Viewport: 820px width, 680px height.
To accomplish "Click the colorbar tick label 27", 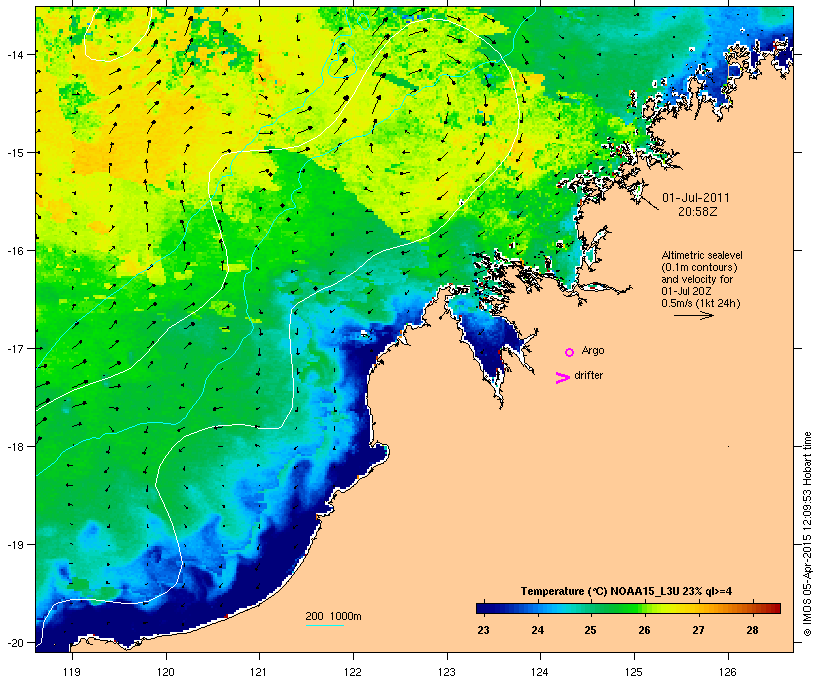I will tap(698, 630).
